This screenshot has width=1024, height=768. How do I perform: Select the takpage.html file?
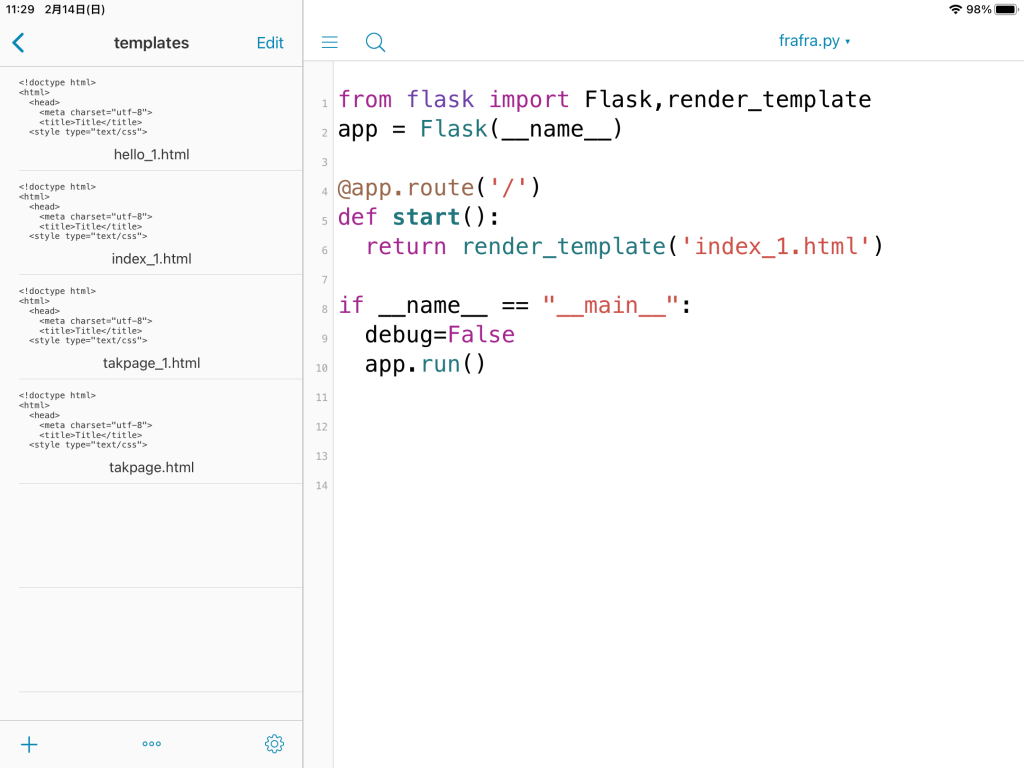(151, 466)
